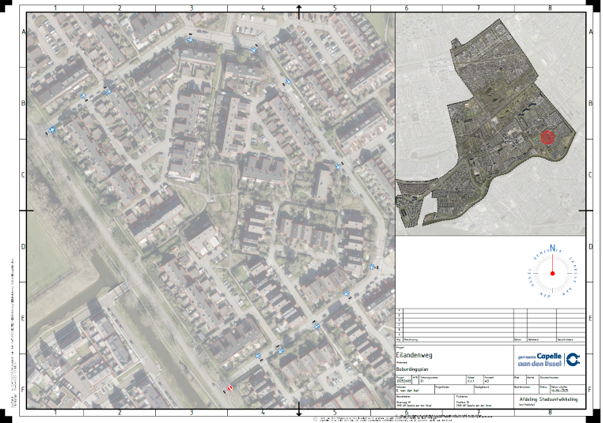
Task: Click the red circle on the overview map
Action: pos(547,139)
